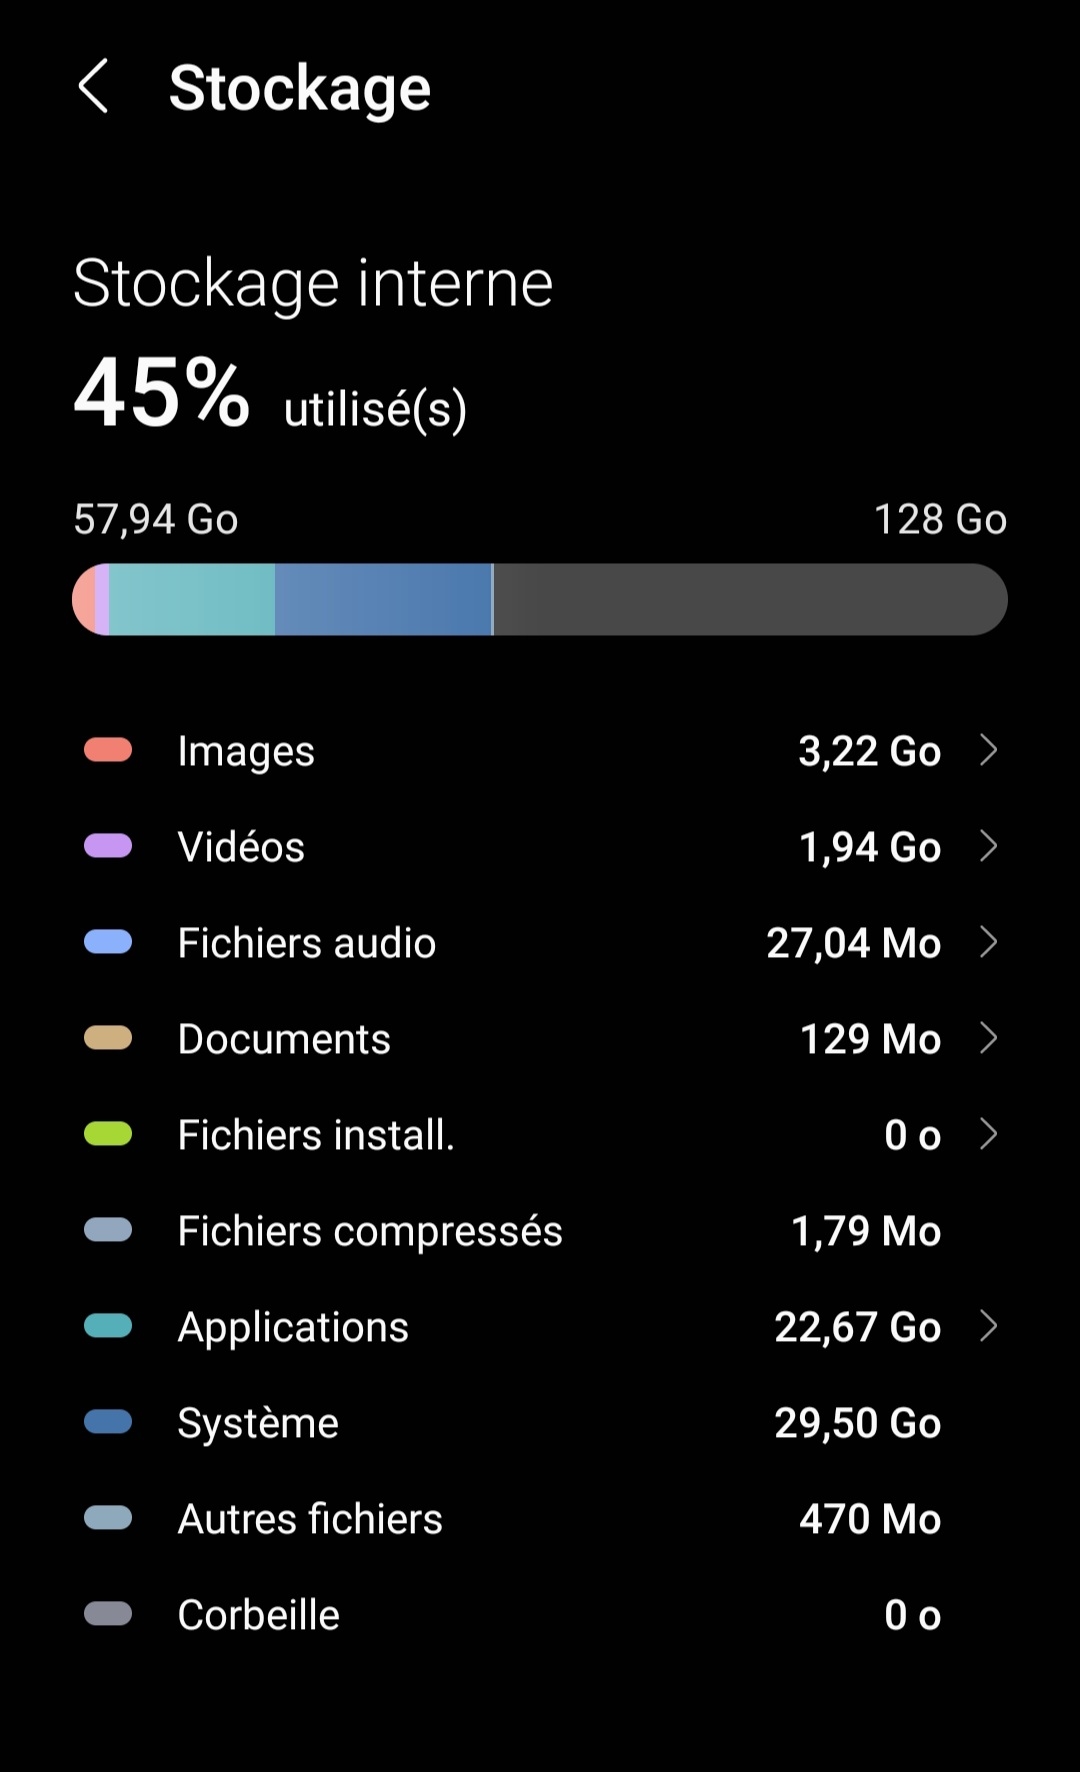The height and width of the screenshot is (1772, 1080).
Task: Click the green Fichiers install. pill icon
Action: tap(108, 1134)
